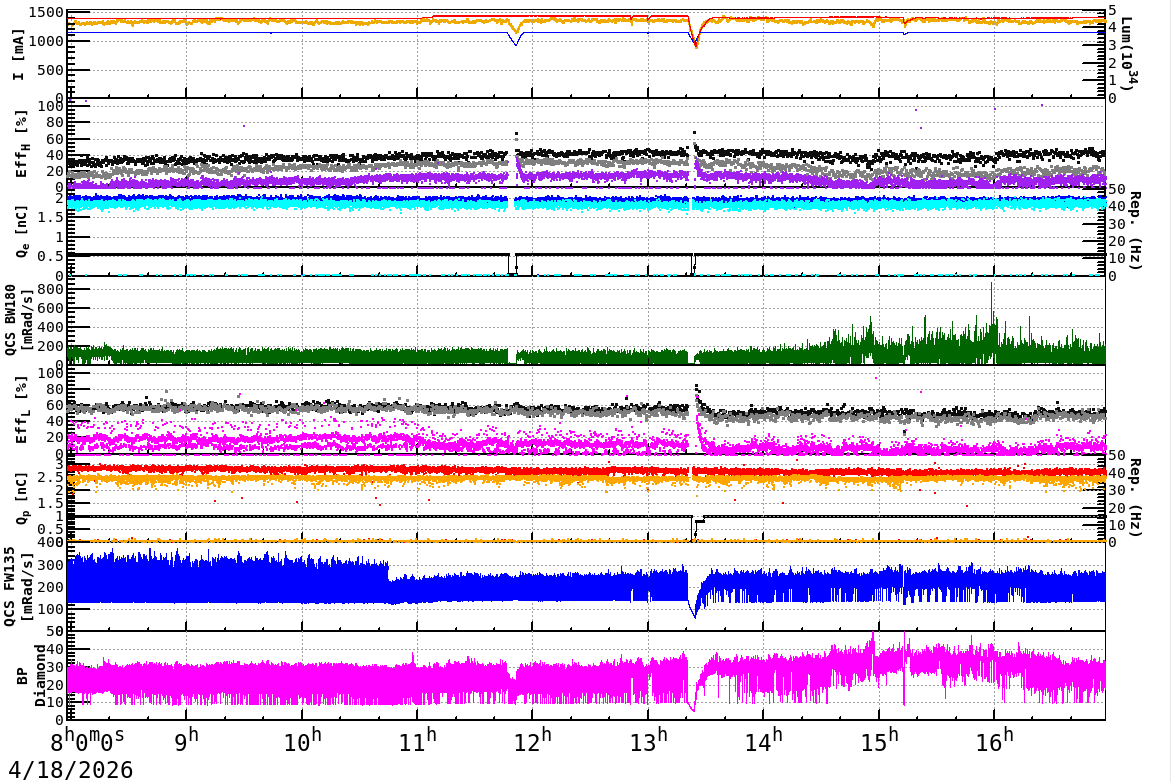
Task: Click 'Rep. (Hz)' label beside Q_e panel
Action: (x=1135, y=231)
